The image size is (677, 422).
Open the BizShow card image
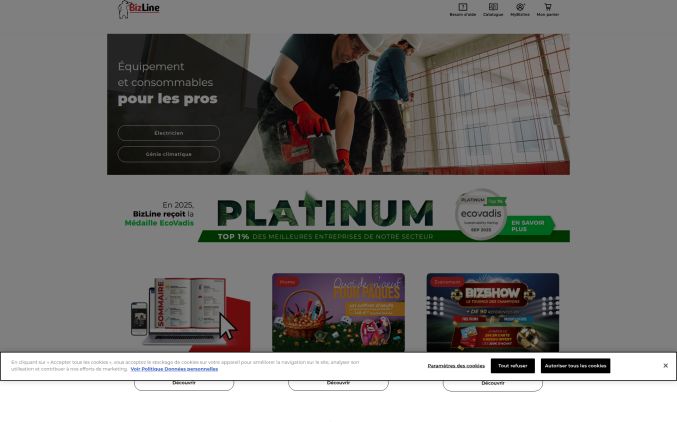tap(493, 313)
